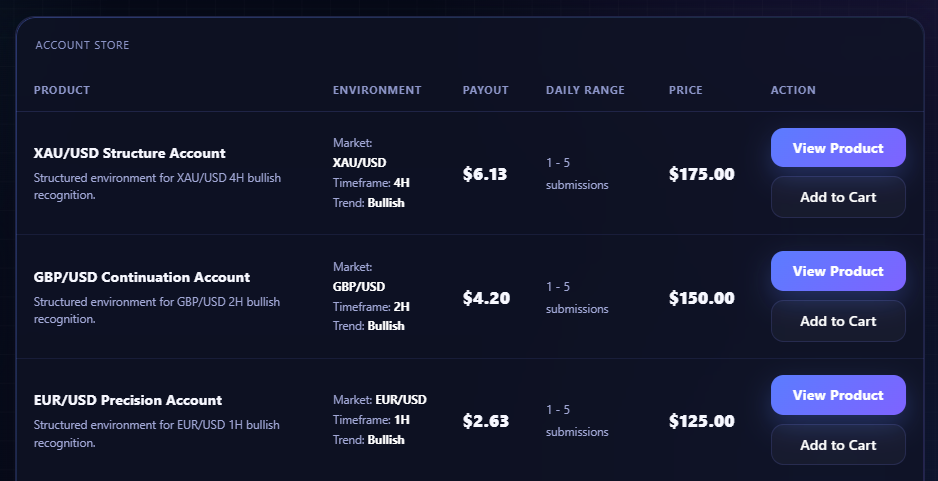Click the XAU/USD Structure Account title
Viewport: 938px width, 481px height.
[129, 153]
